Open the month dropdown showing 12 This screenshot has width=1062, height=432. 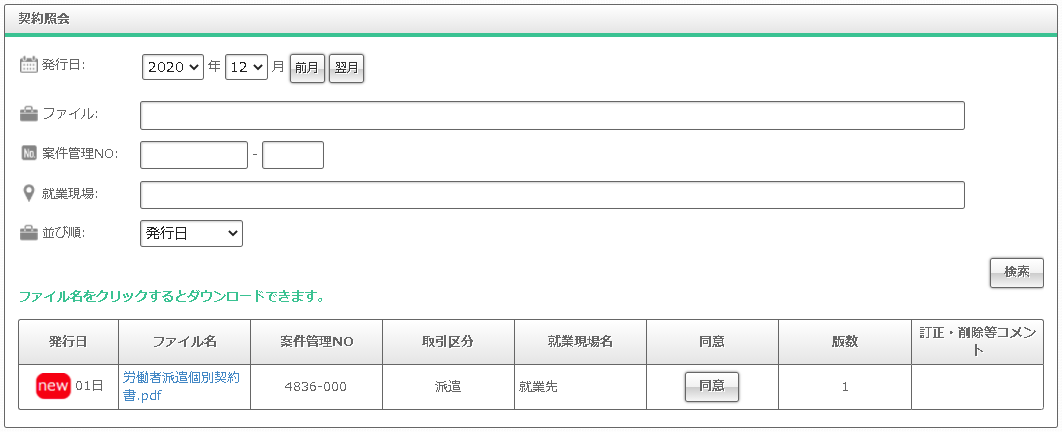tap(246, 67)
